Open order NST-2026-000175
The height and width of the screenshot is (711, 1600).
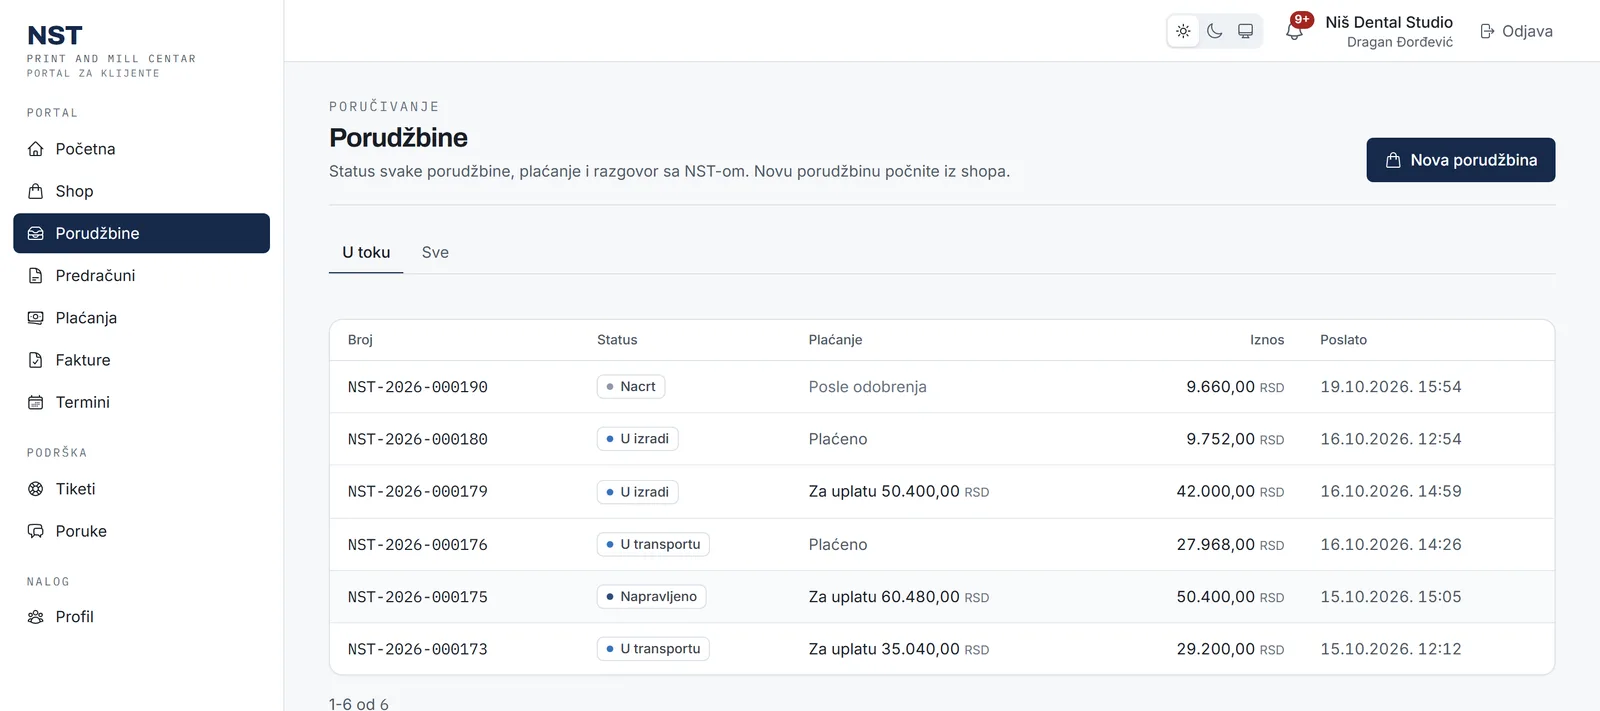coord(418,597)
